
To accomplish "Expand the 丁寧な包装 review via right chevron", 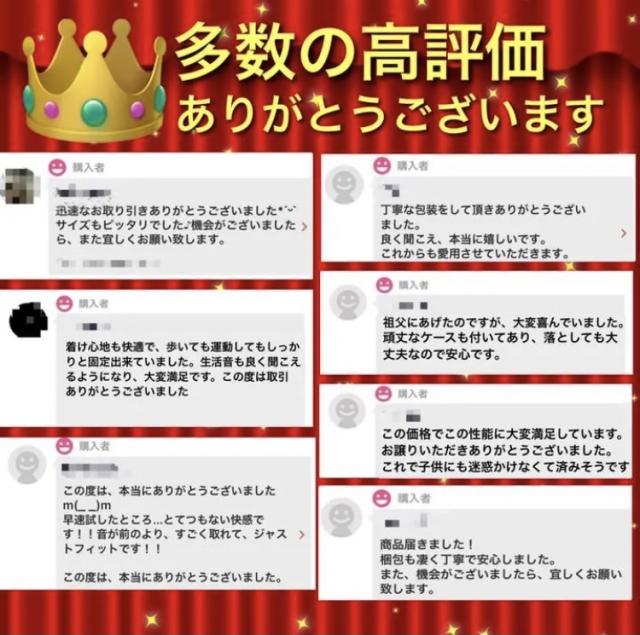I will (623, 233).
